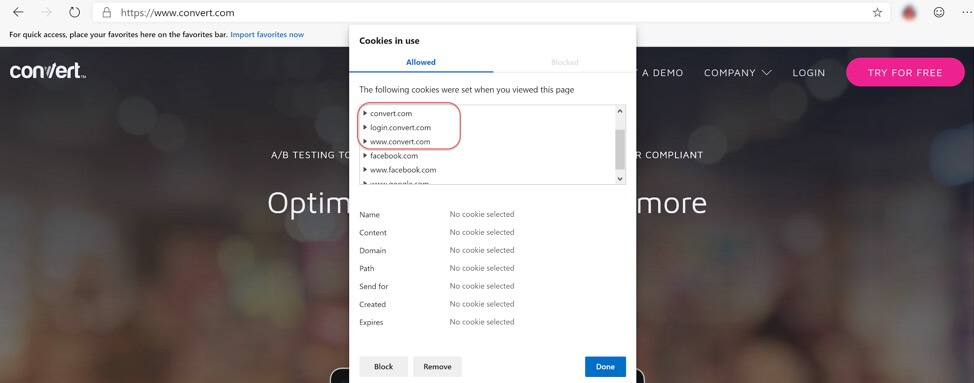This screenshot has height=383, width=974.
Task: Open the browser settings ellipsis menu
Action: [966, 12]
